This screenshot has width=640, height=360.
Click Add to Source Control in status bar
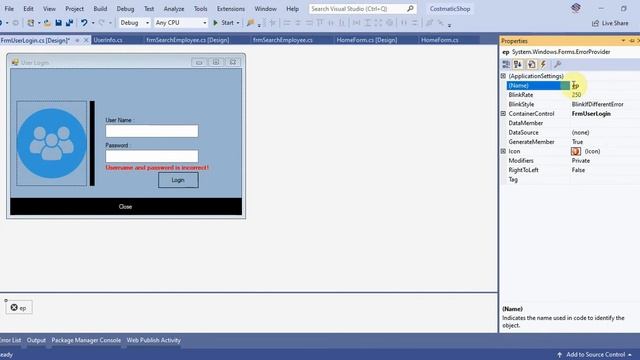point(595,355)
